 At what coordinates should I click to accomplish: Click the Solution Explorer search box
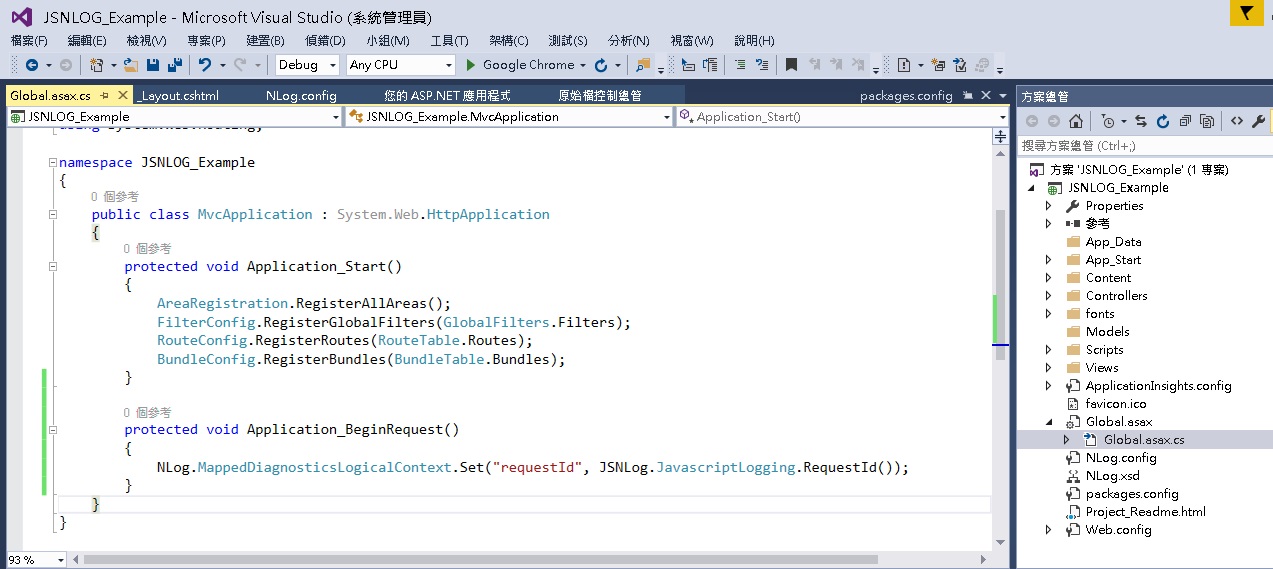point(1144,146)
